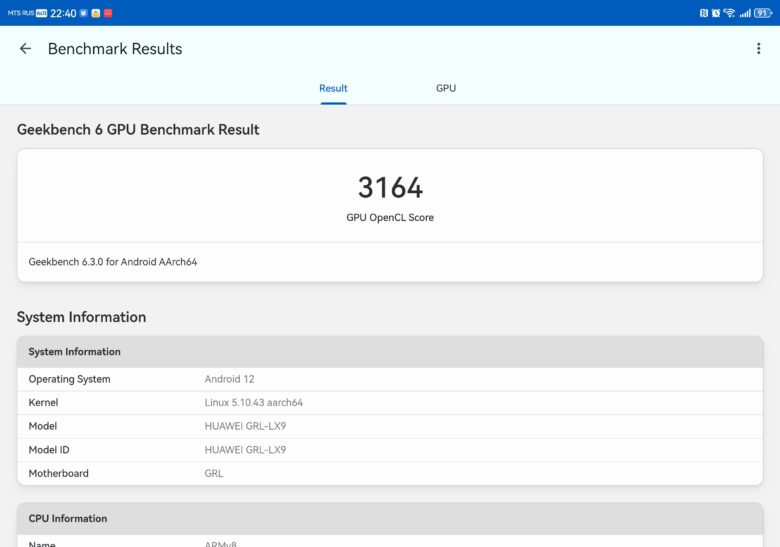Tap the battery 91 indicator

coord(763,13)
